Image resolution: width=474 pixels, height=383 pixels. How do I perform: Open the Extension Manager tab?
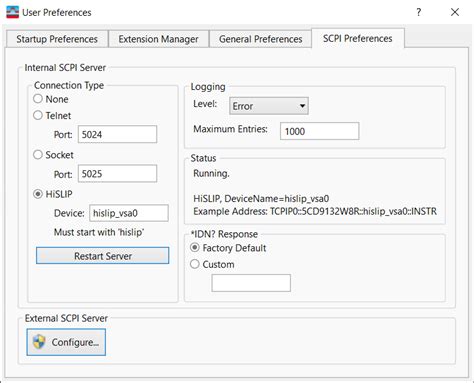coord(158,39)
